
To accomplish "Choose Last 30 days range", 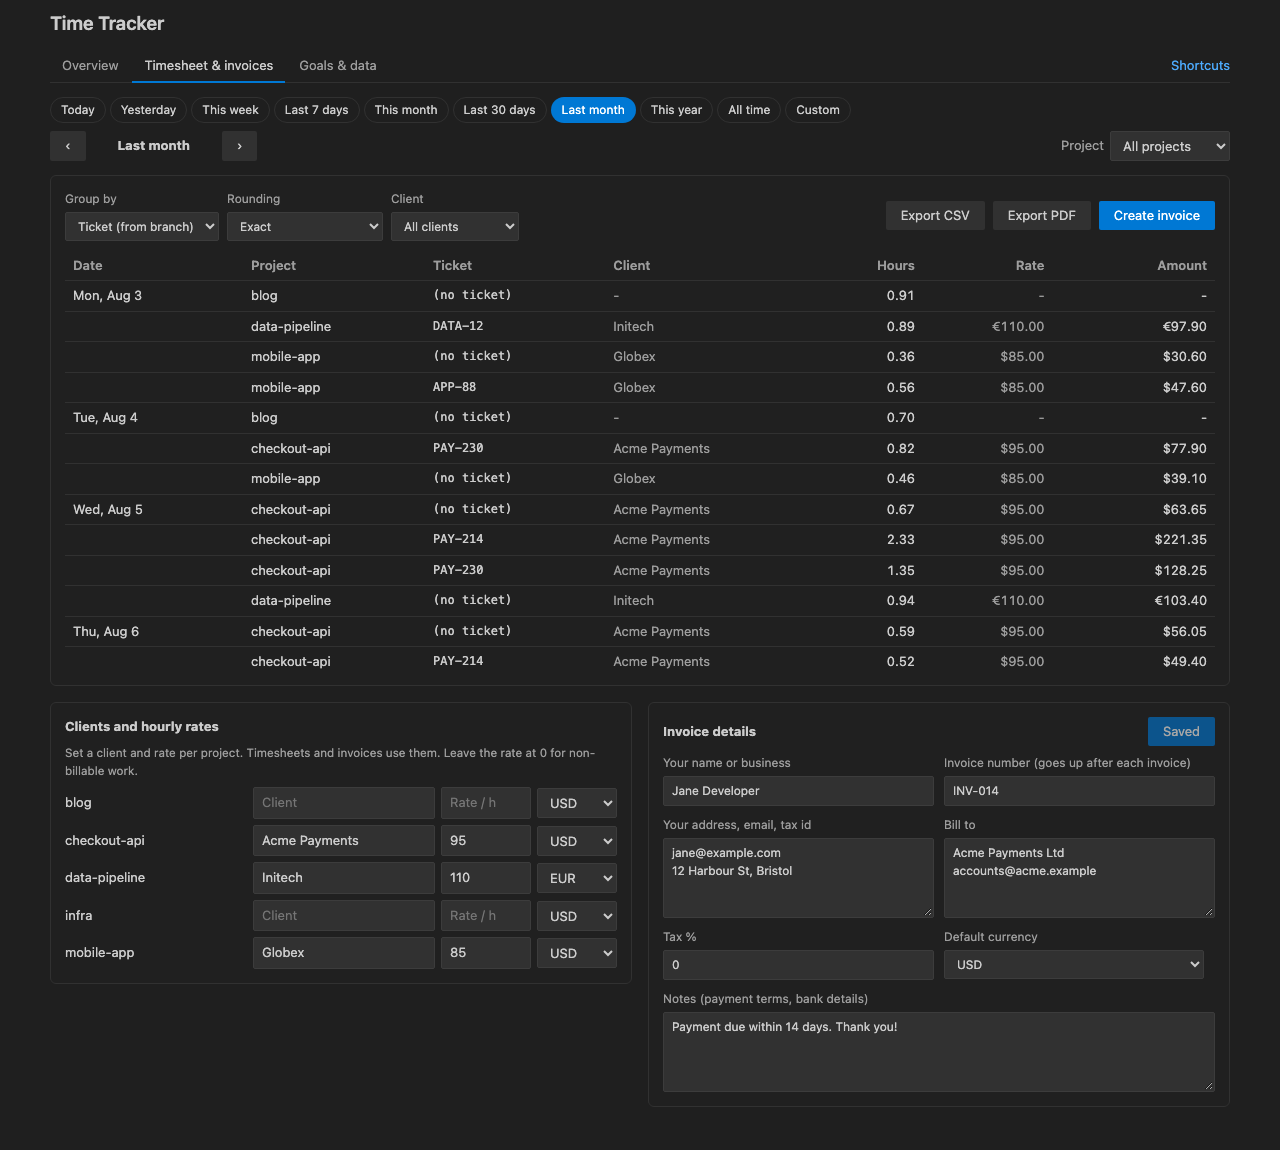I will pos(499,110).
